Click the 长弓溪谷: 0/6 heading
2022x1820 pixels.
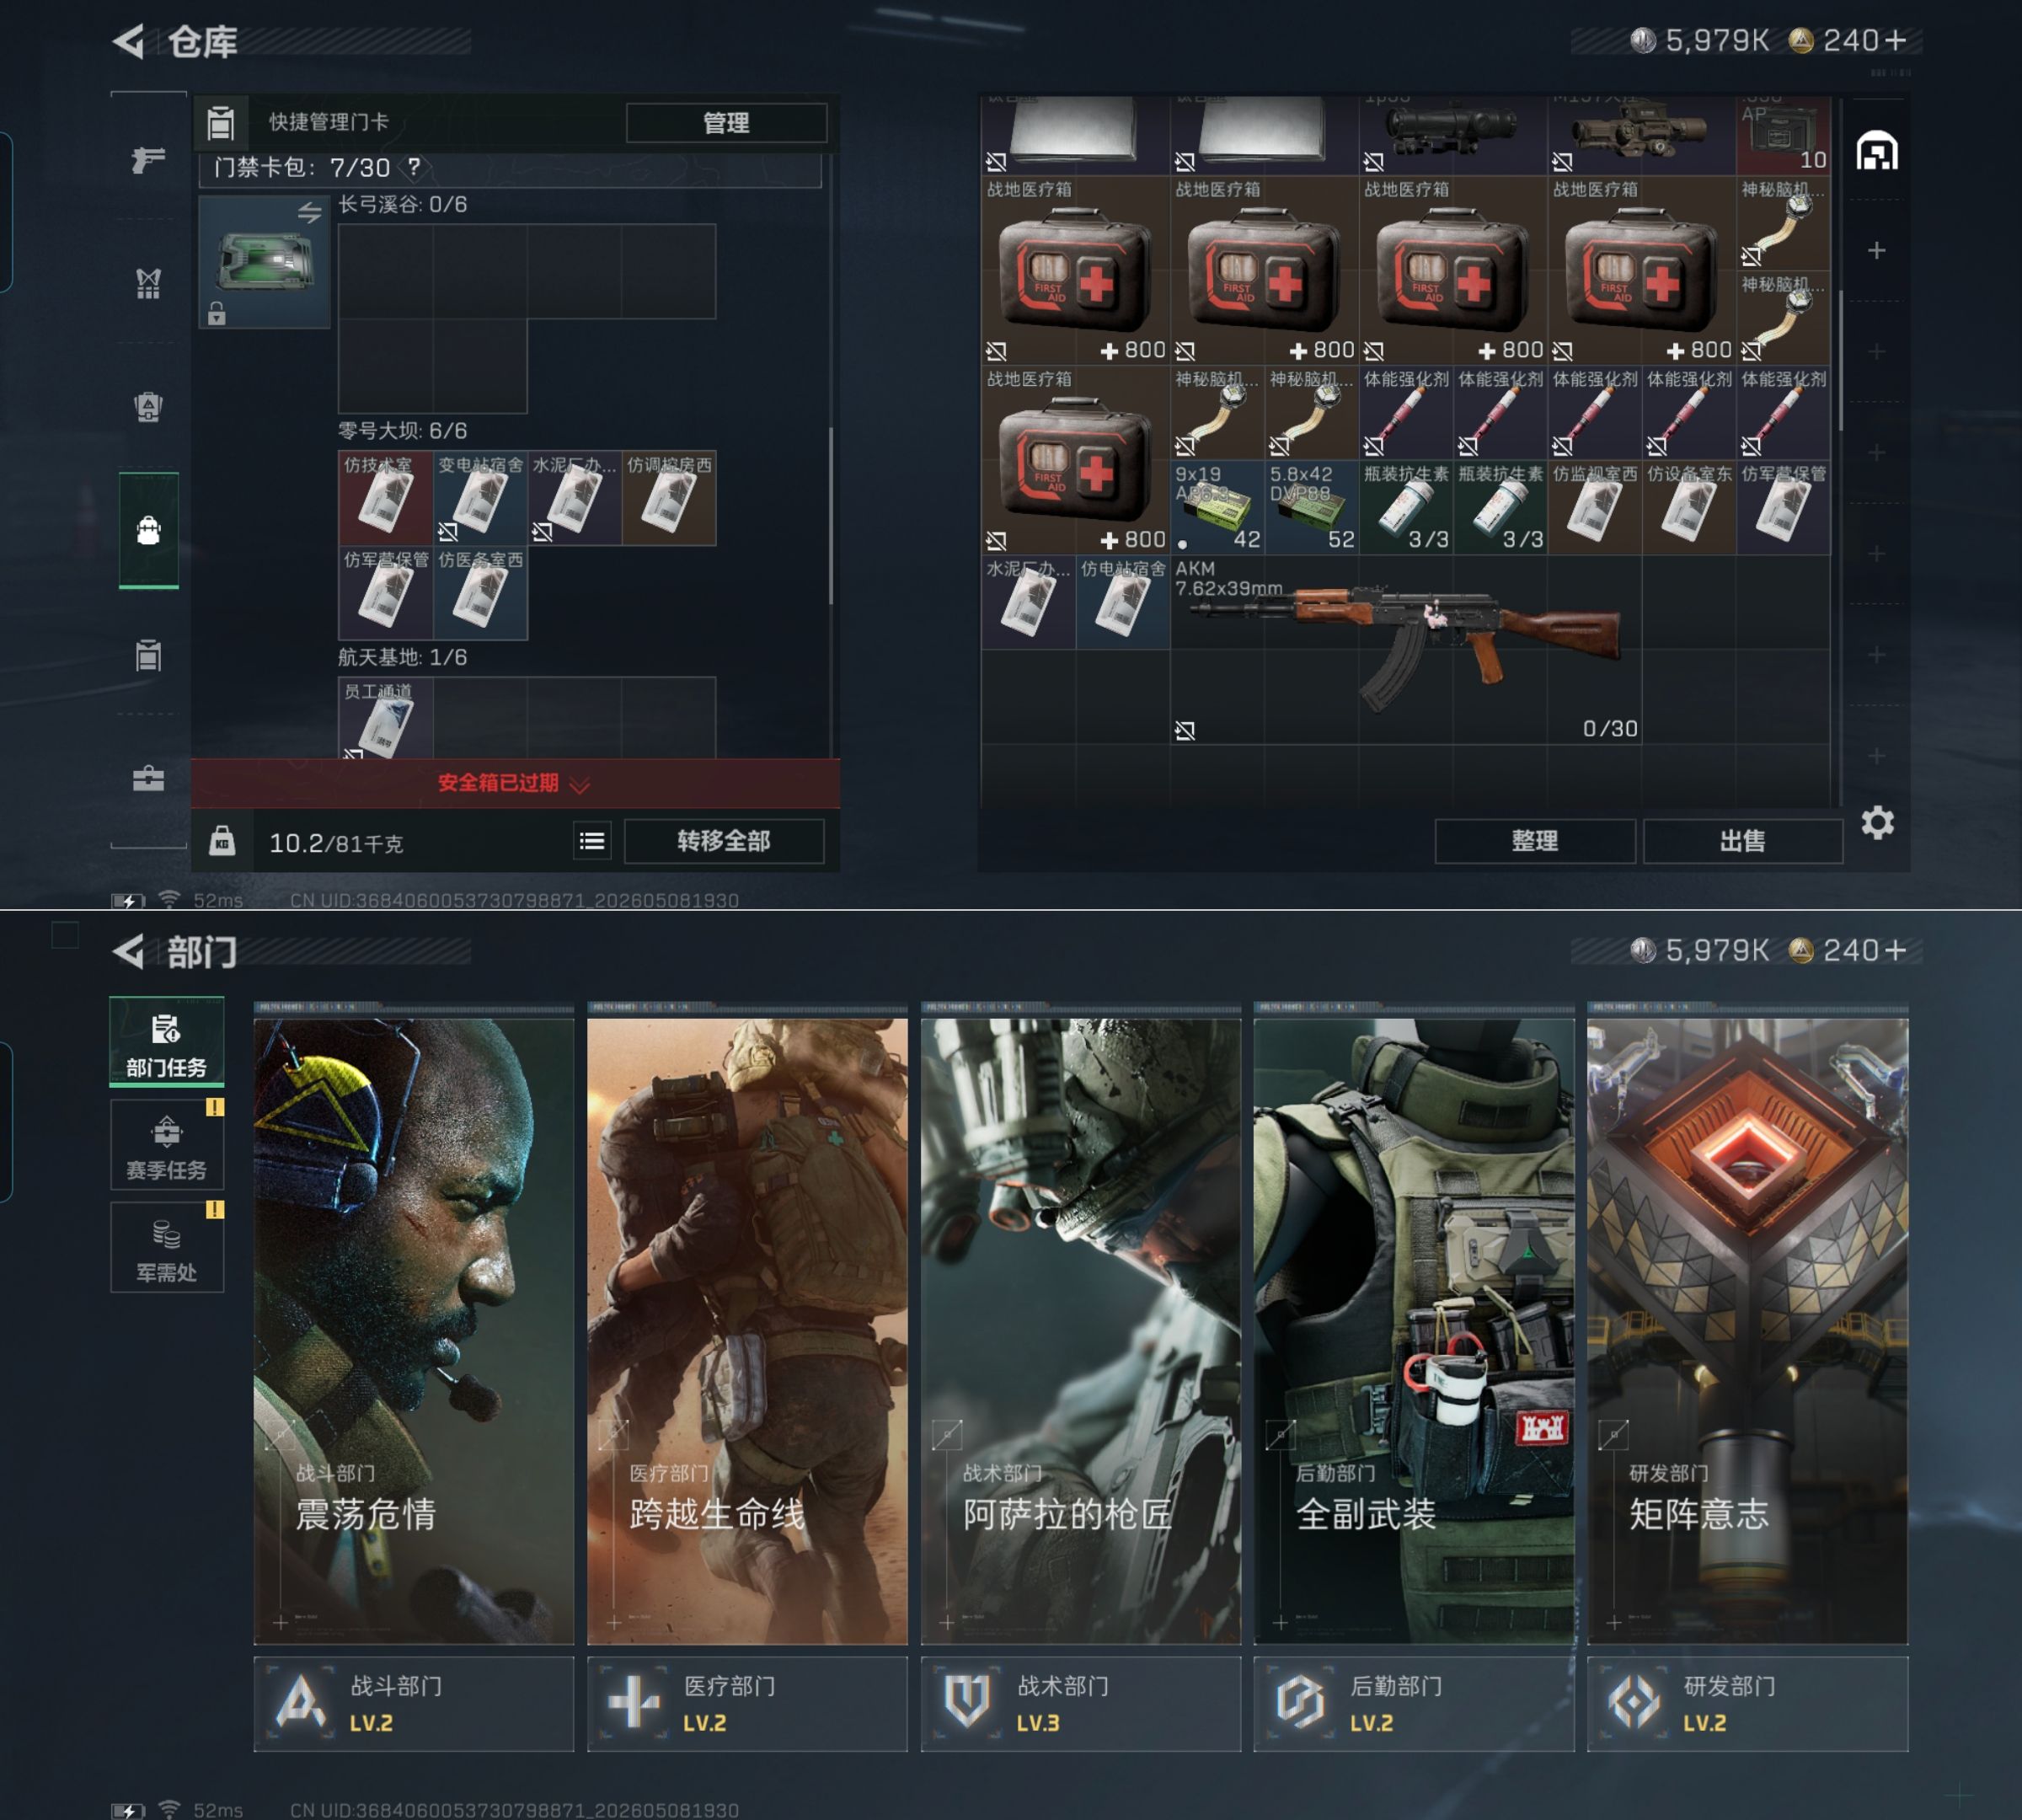[402, 205]
